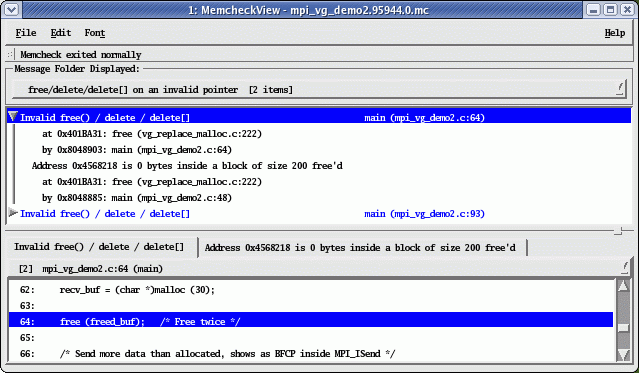Viewport: 639px width, 373px height.
Task: Open the Help menu
Action: 615,33
